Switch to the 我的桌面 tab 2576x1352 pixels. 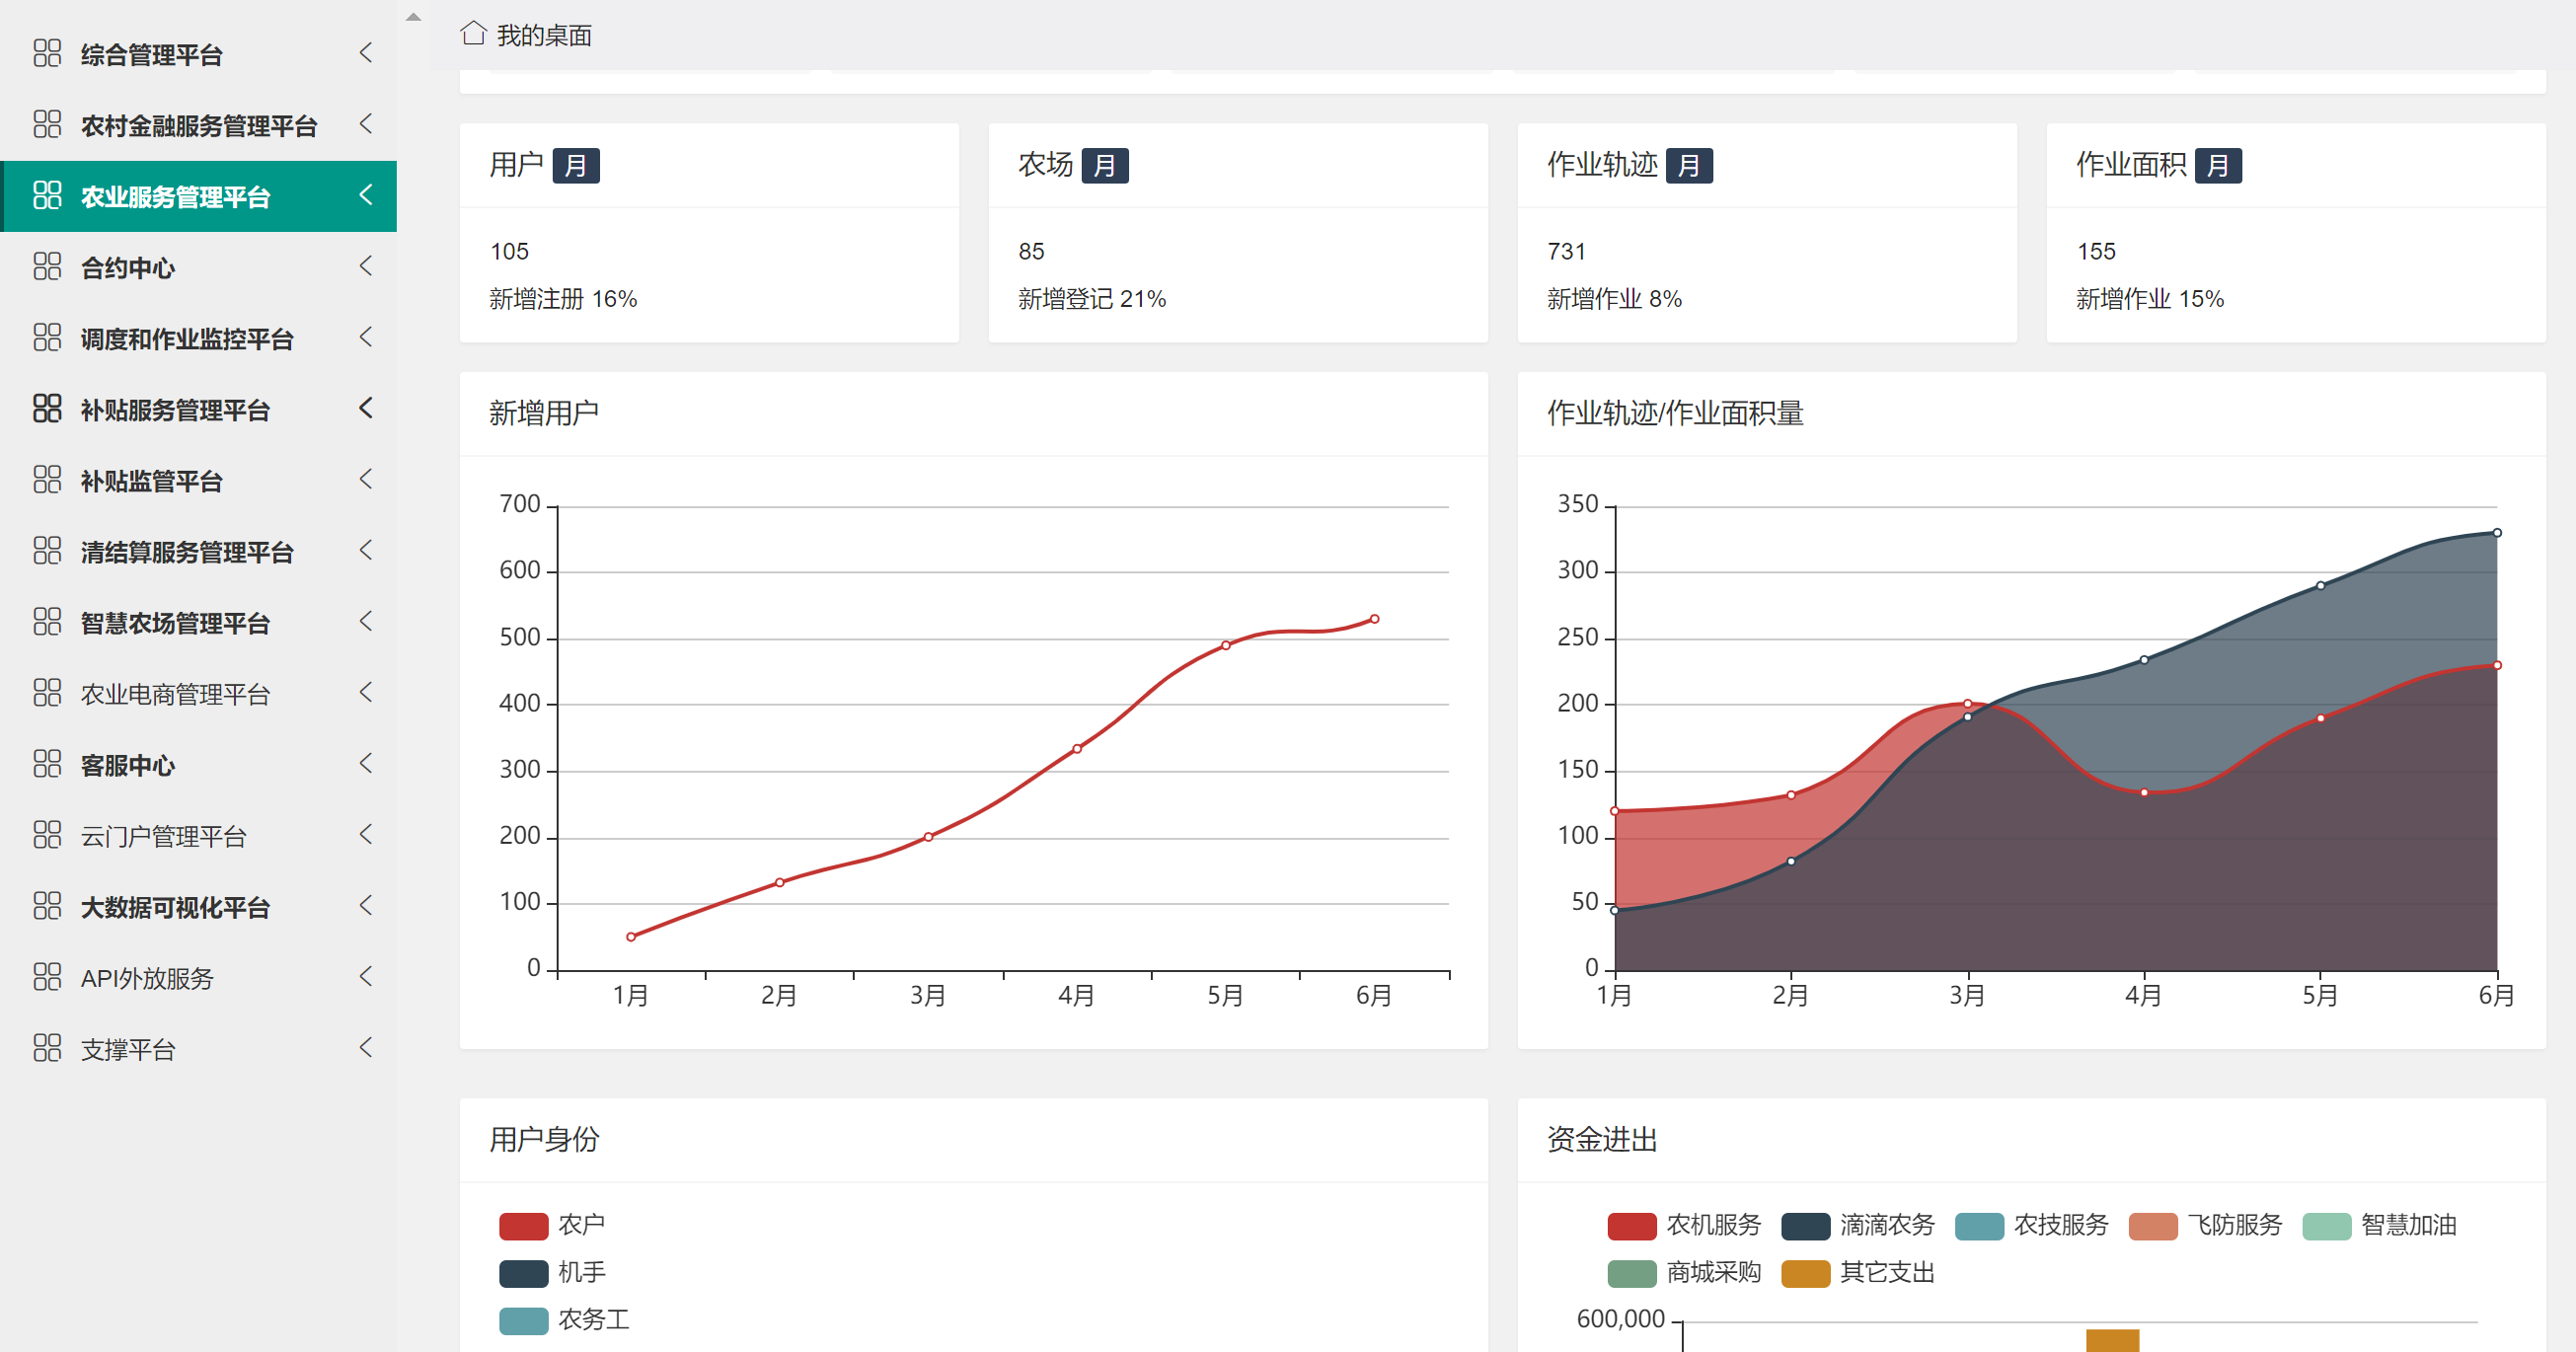pyautogui.click(x=527, y=35)
